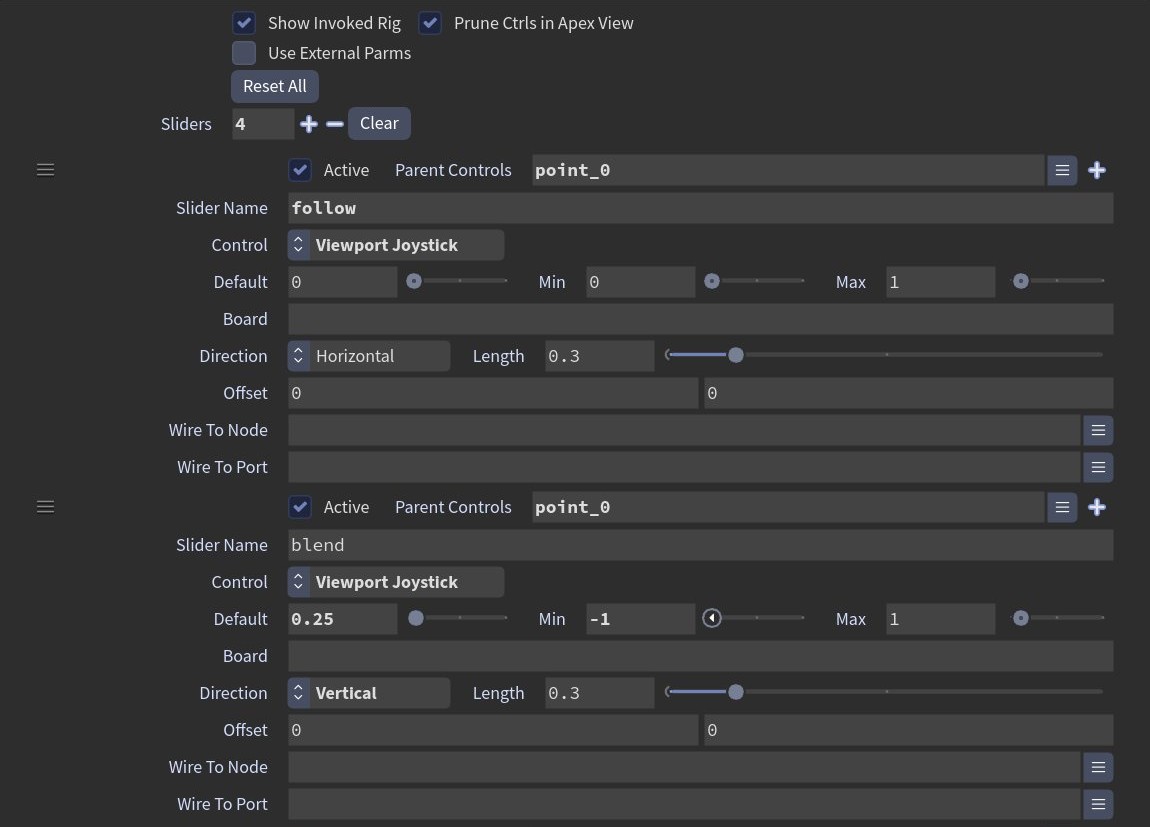The height and width of the screenshot is (827, 1150).
Task: Remove a slider with the minus icon
Action: pos(334,124)
